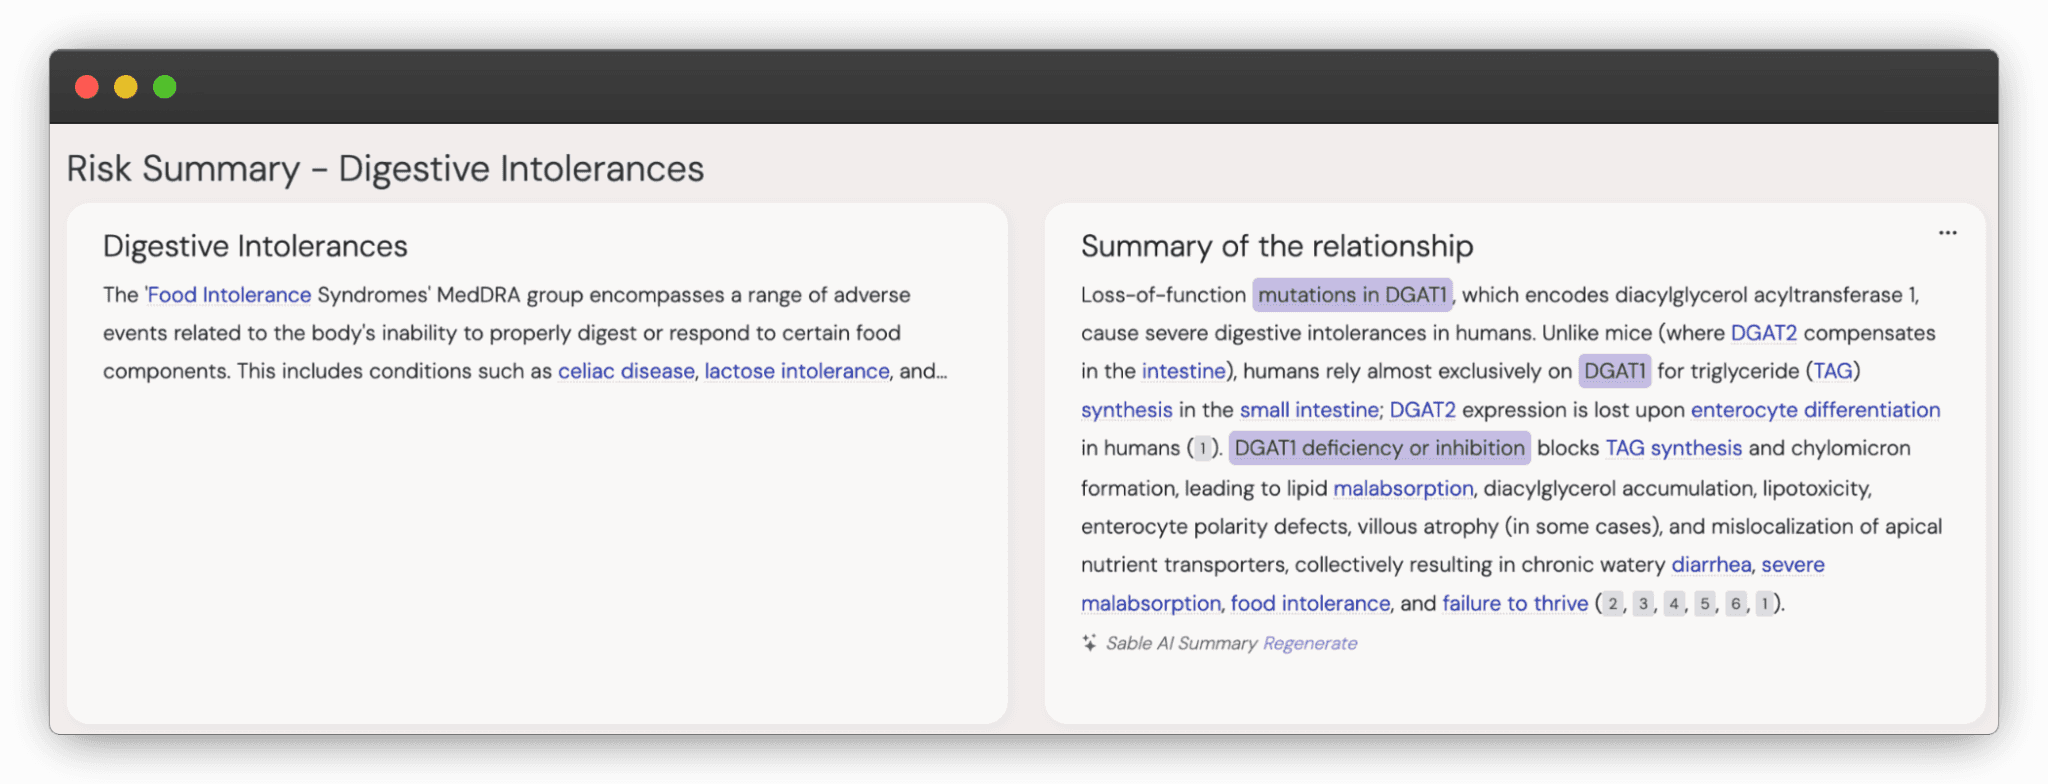Screen dimensions: 2048x784
Task: Open citation badge 4 in reference list
Action: click(1674, 603)
